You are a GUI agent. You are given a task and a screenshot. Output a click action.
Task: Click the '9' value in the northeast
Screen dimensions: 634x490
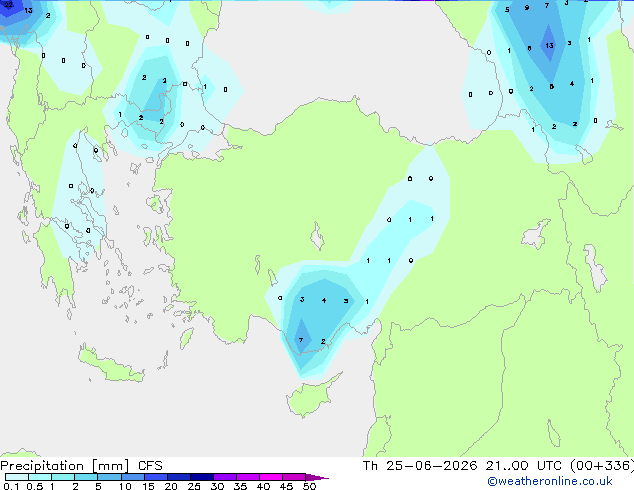(526, 8)
